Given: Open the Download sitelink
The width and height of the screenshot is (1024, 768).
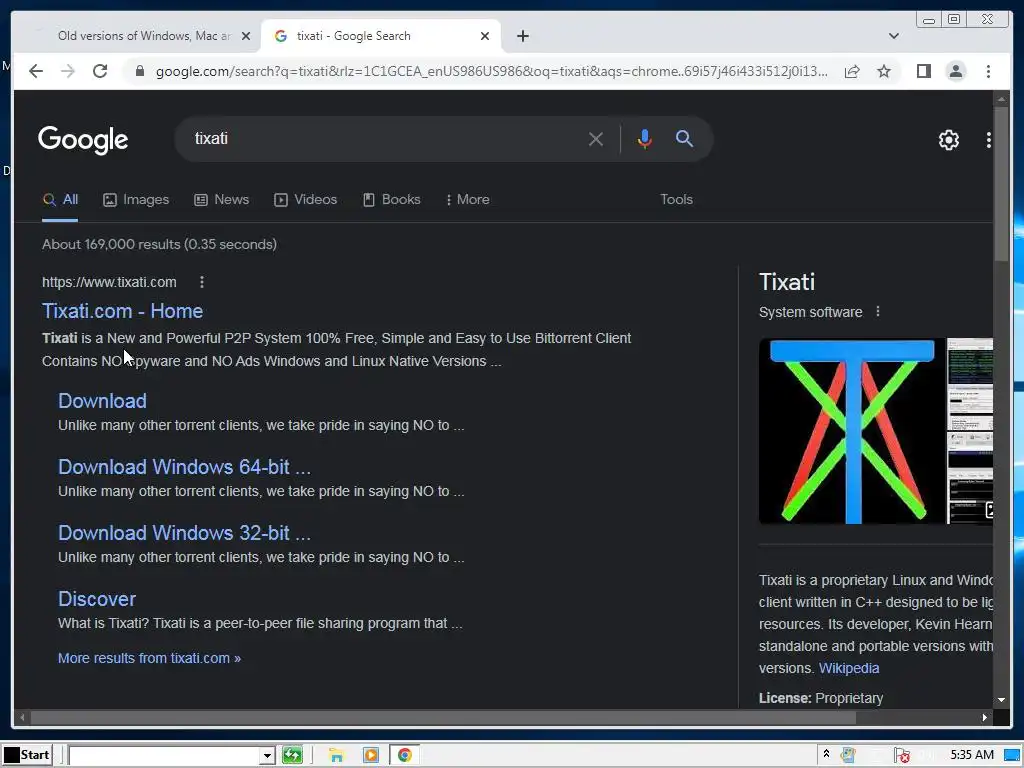Looking at the screenshot, I should (x=102, y=401).
